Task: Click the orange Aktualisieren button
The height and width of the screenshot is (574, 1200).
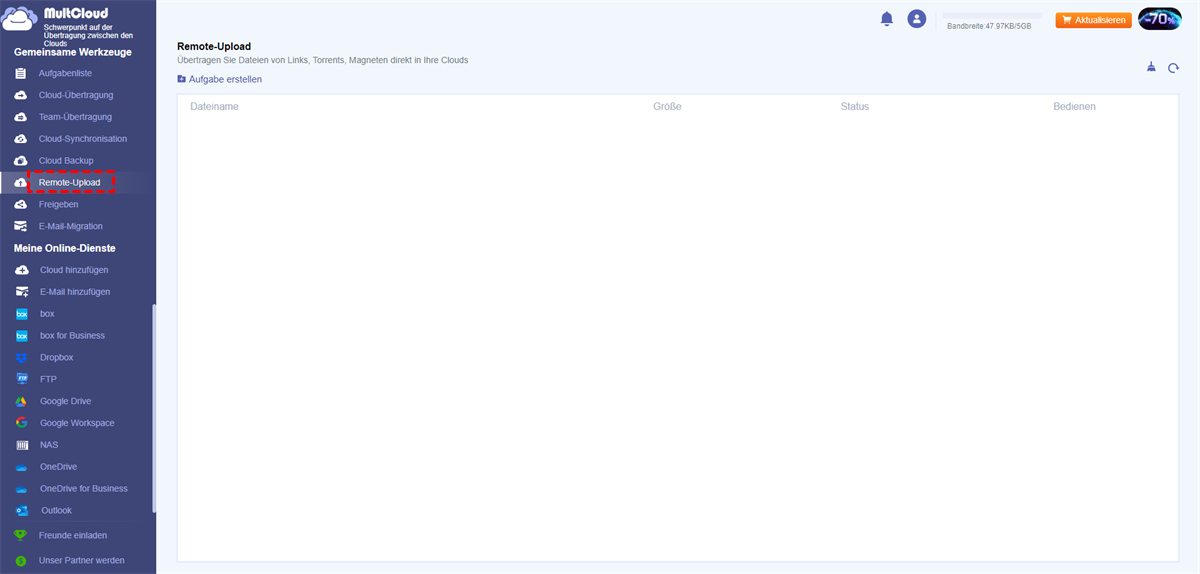Action: 1093,19
